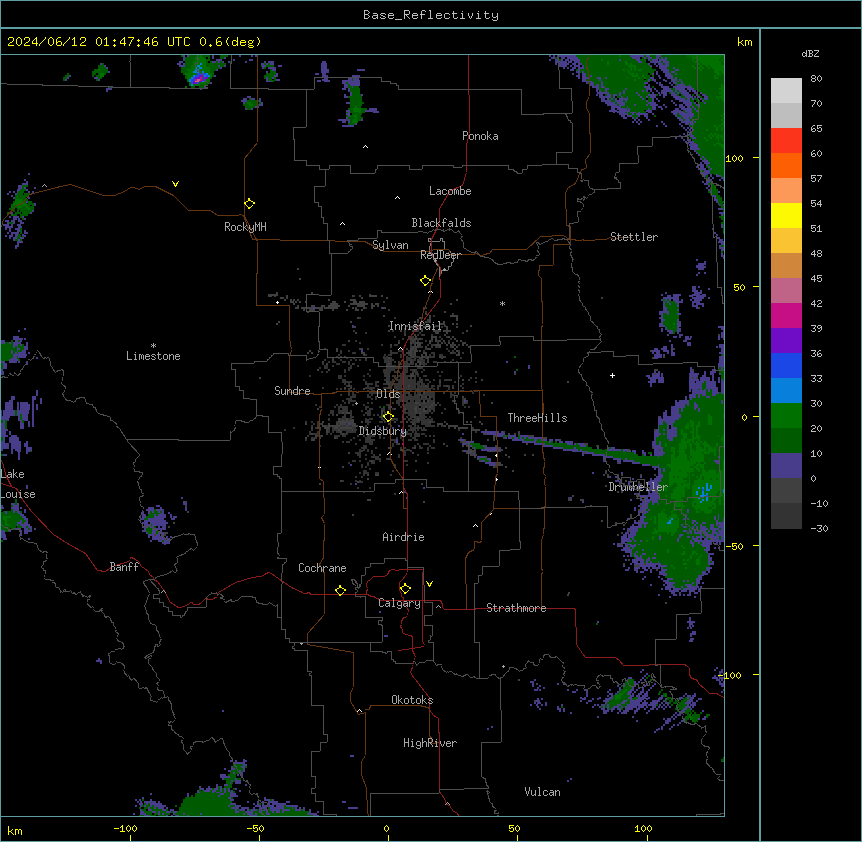Screen dimensions: 862x842
Task: Click the yellow V marker east of Calgary
Action: click(x=429, y=584)
